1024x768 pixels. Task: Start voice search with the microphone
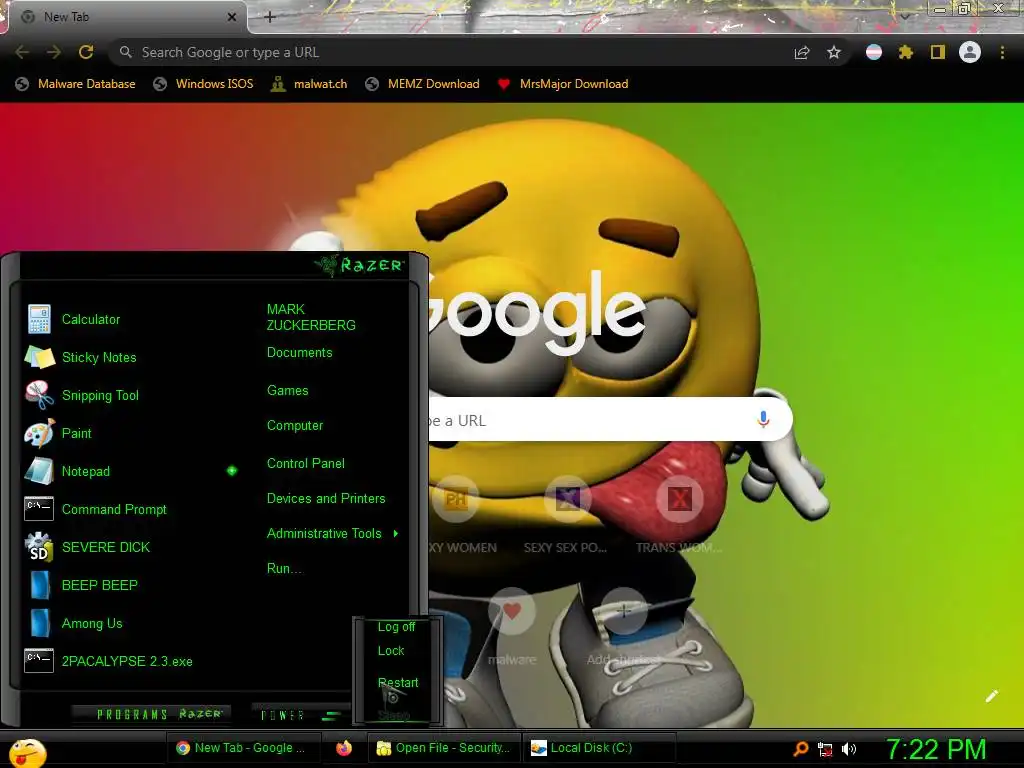[x=763, y=419]
